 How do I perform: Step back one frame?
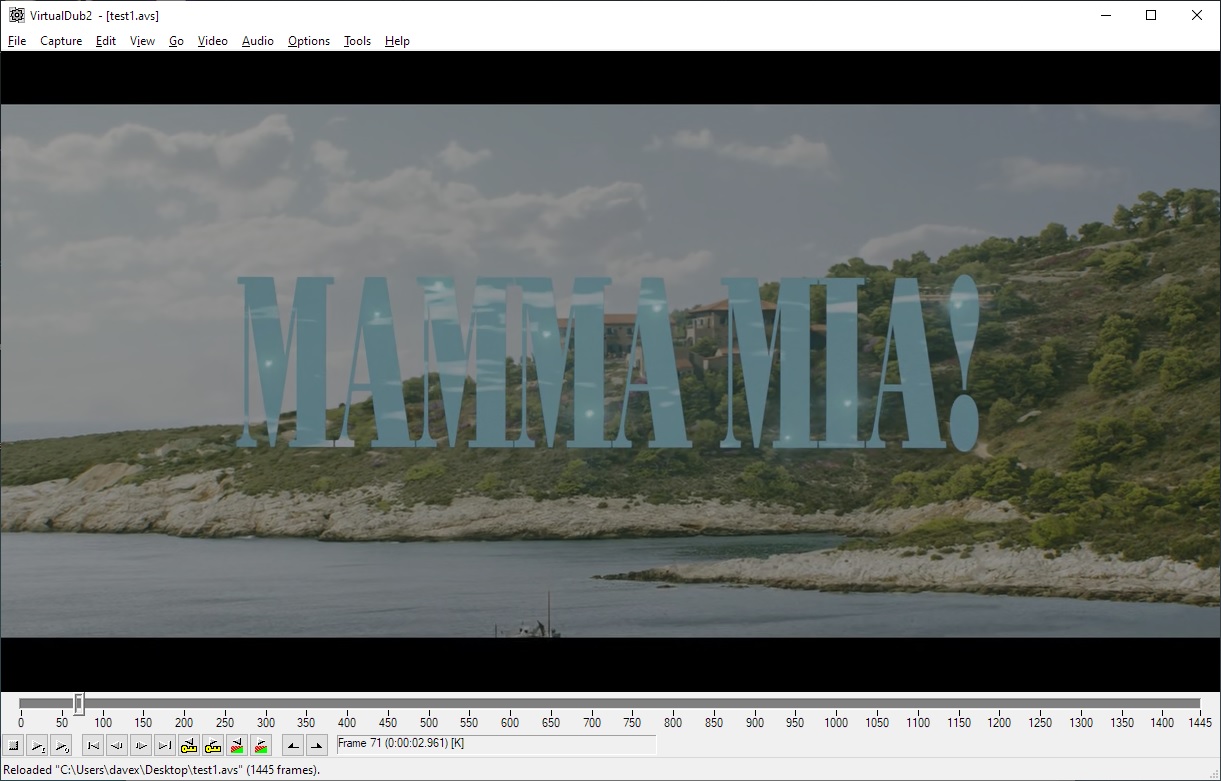coord(117,745)
